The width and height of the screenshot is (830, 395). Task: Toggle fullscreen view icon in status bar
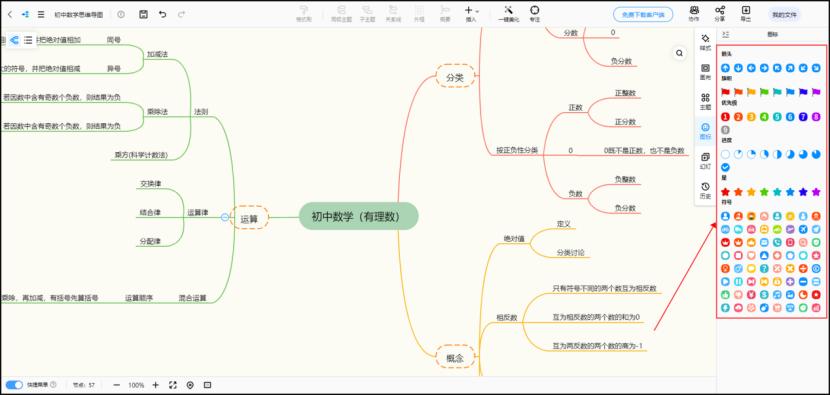point(173,385)
